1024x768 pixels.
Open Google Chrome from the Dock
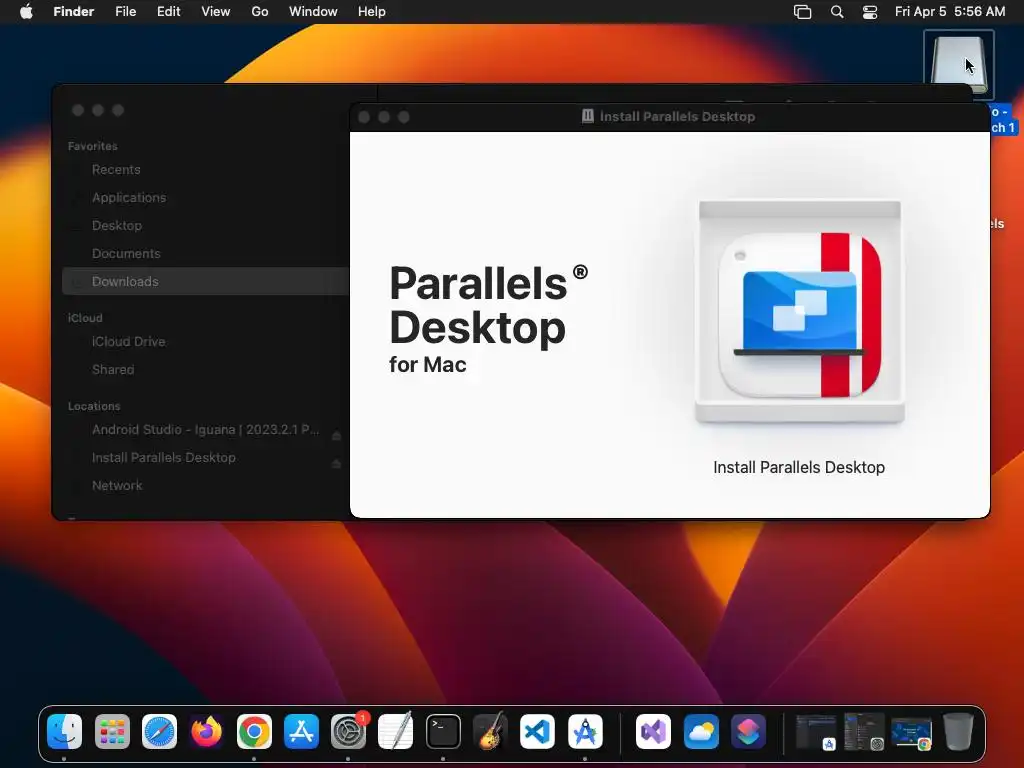click(254, 731)
